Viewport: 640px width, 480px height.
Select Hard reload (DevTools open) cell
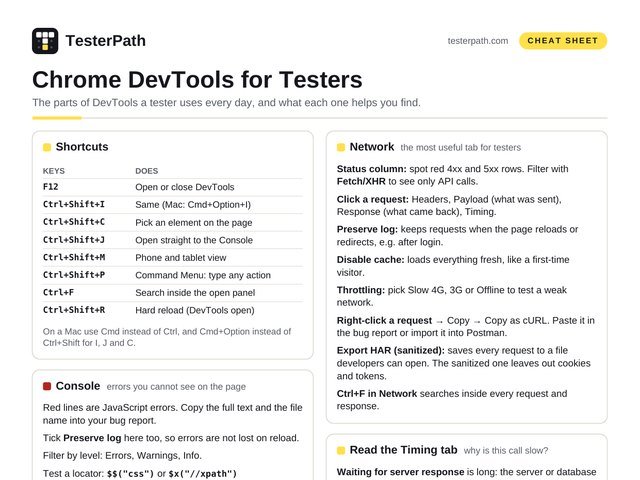pos(195,310)
